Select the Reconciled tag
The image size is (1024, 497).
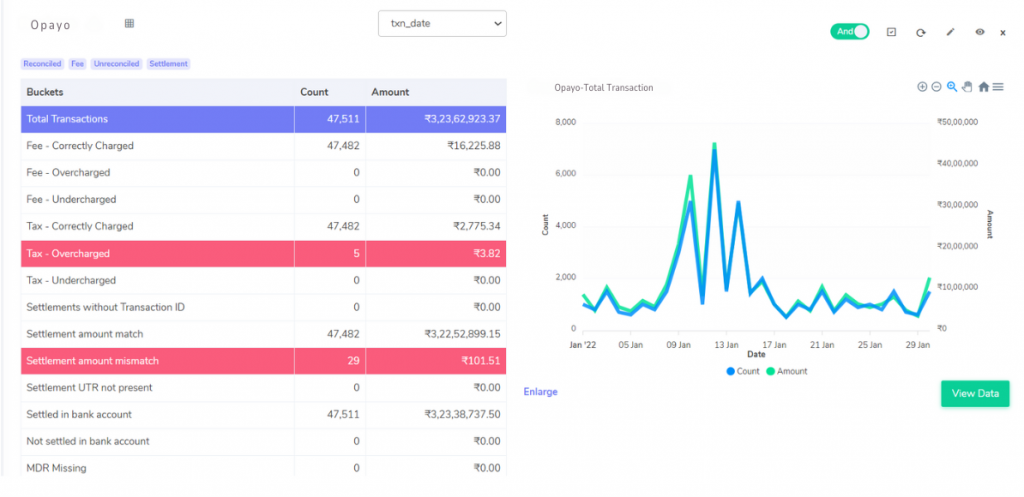42,64
